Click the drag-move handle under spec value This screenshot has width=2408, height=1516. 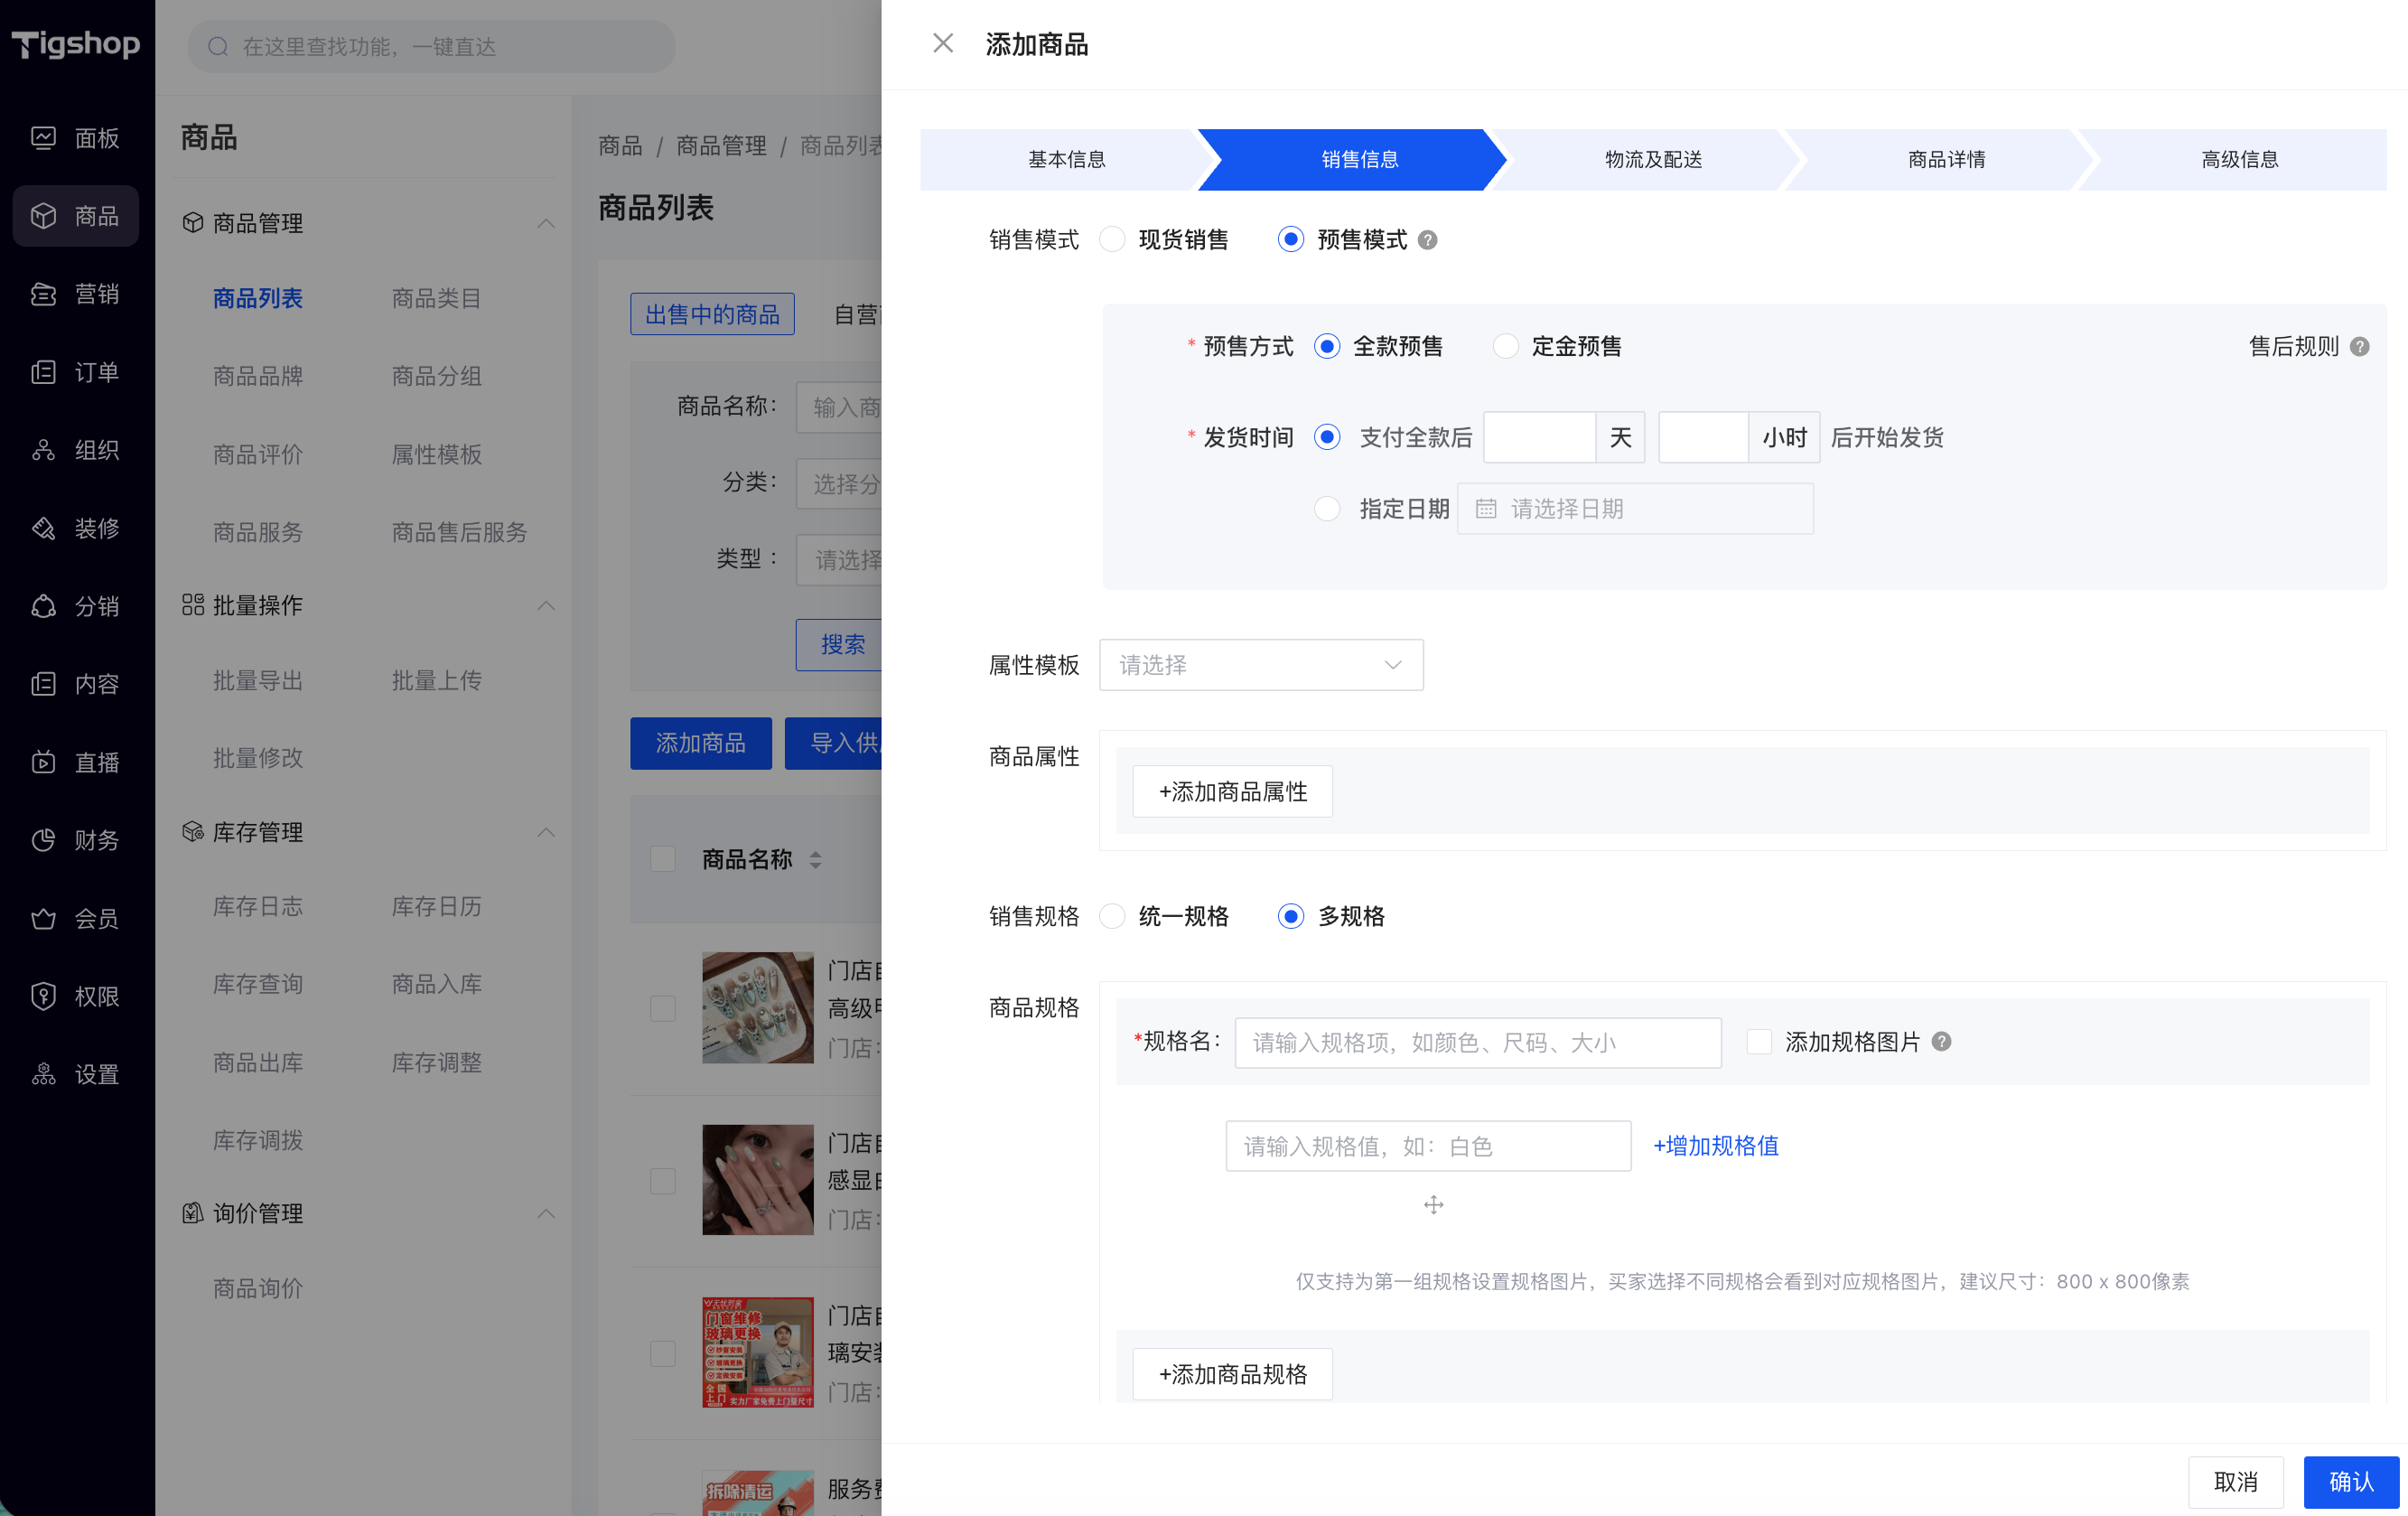(1433, 1205)
